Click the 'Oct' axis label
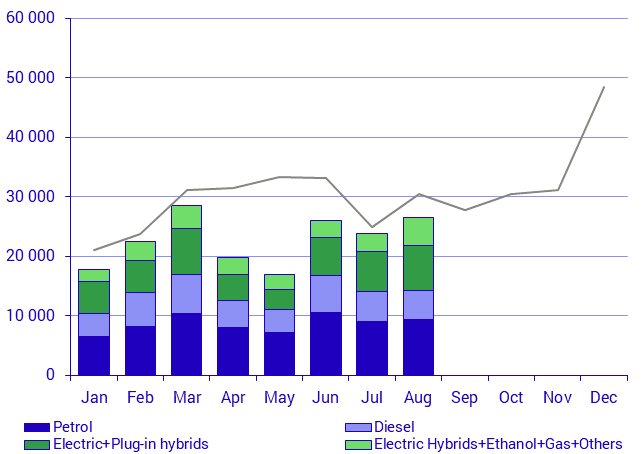643x454 pixels. [x=511, y=397]
